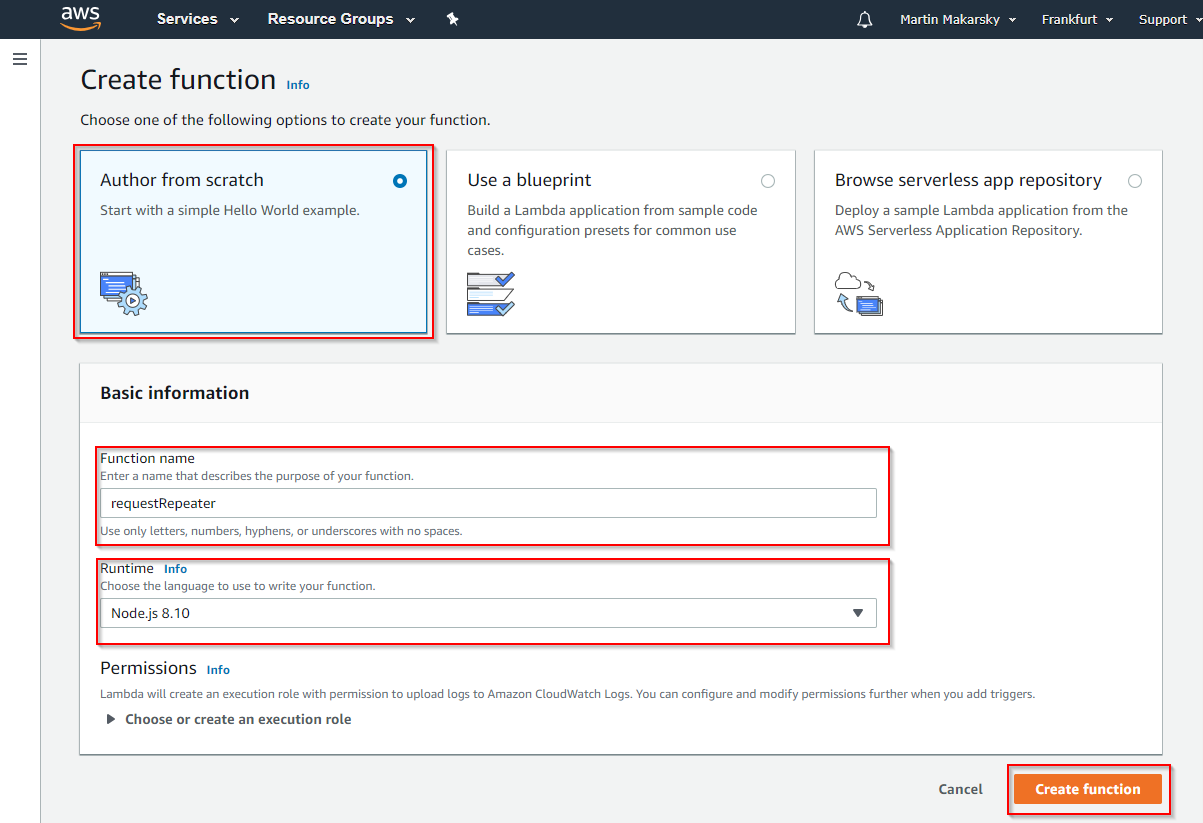Click the Create function button
Screen dimensions: 1203x823
coord(1088,789)
